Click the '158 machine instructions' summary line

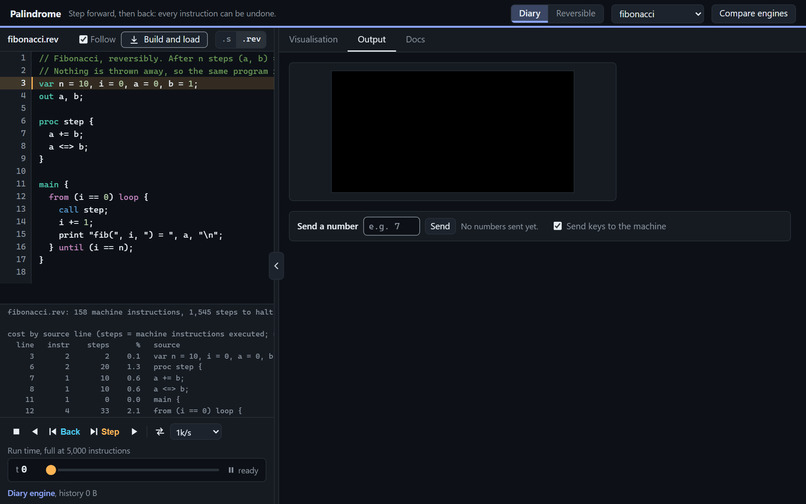click(140, 312)
